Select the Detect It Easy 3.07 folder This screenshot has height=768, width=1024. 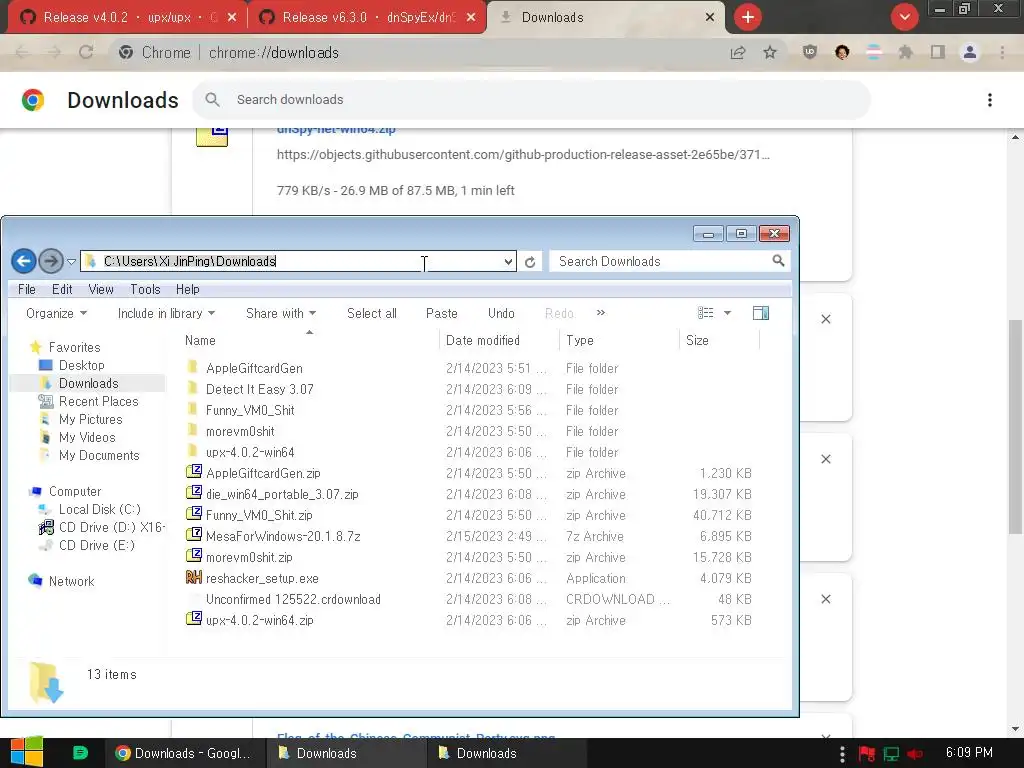pyautogui.click(x=260, y=389)
